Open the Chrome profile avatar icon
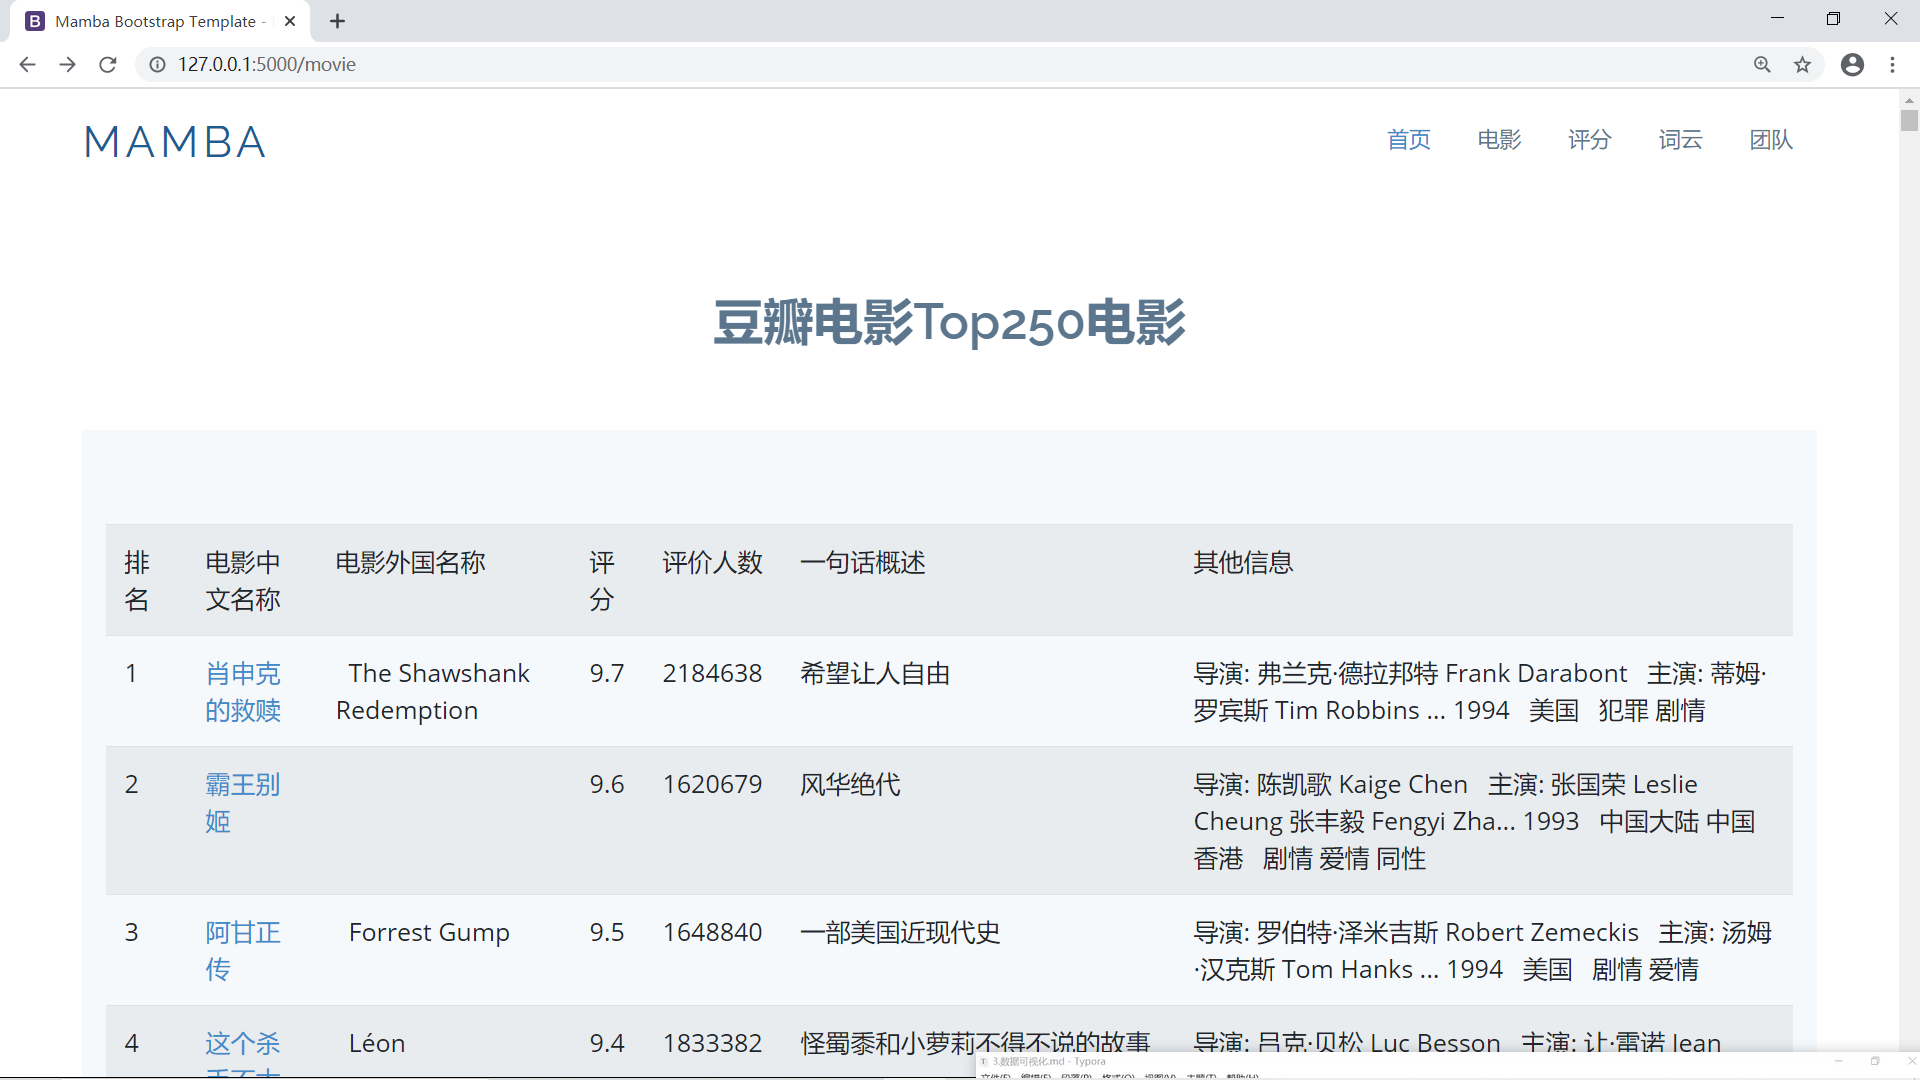This screenshot has height=1080, width=1920. (1852, 65)
